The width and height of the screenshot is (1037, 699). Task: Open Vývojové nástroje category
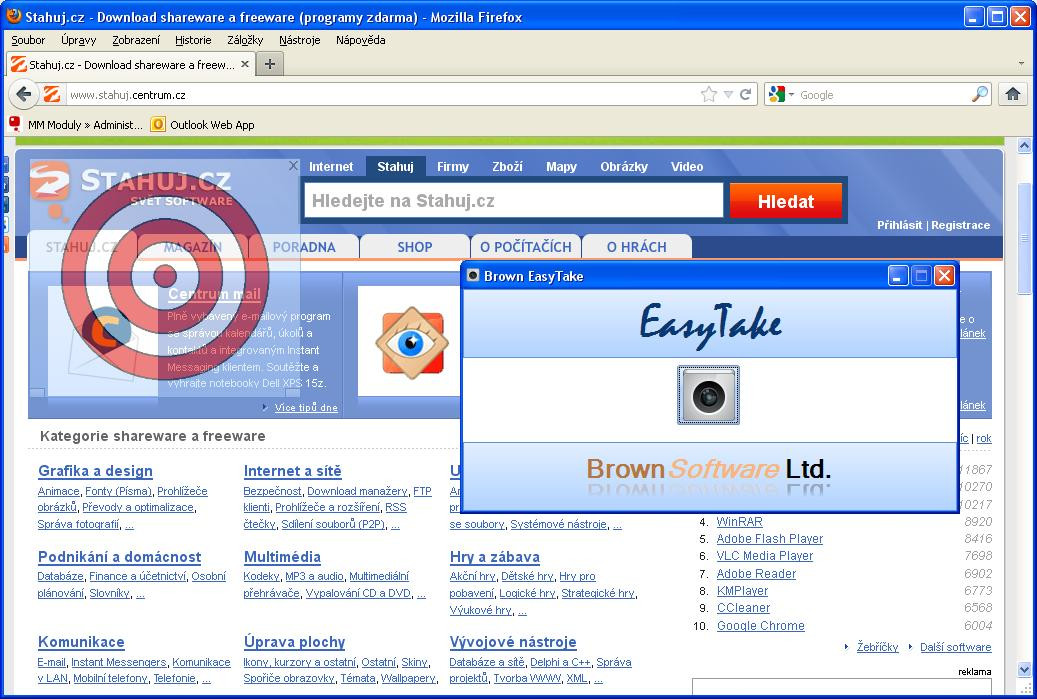coord(513,642)
